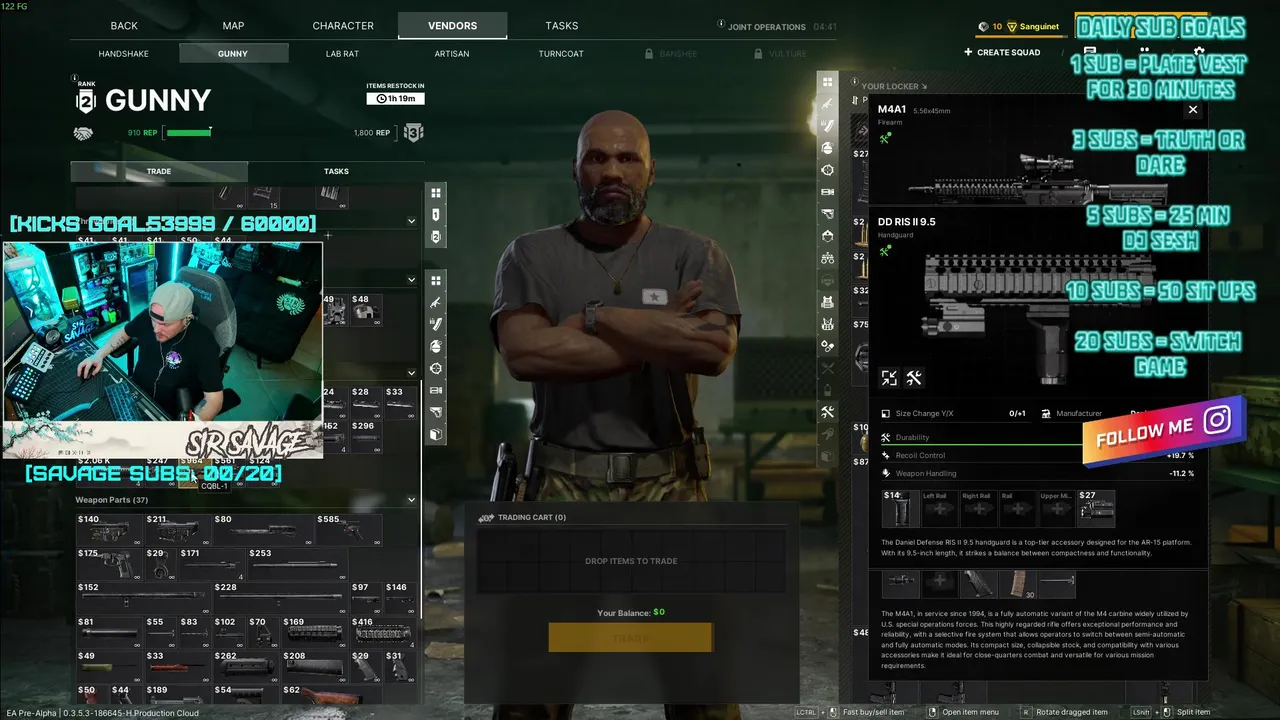Screen dimensions: 1280x720
Task: Select the $262 handguard item
Action: (245, 665)
